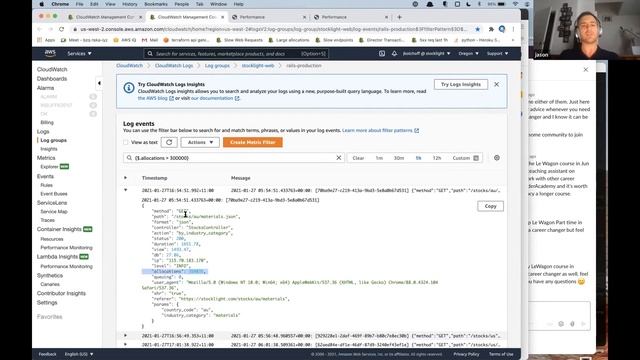Switch to the first Performance browser tab
640x360 pixels.
[x=269, y=17]
